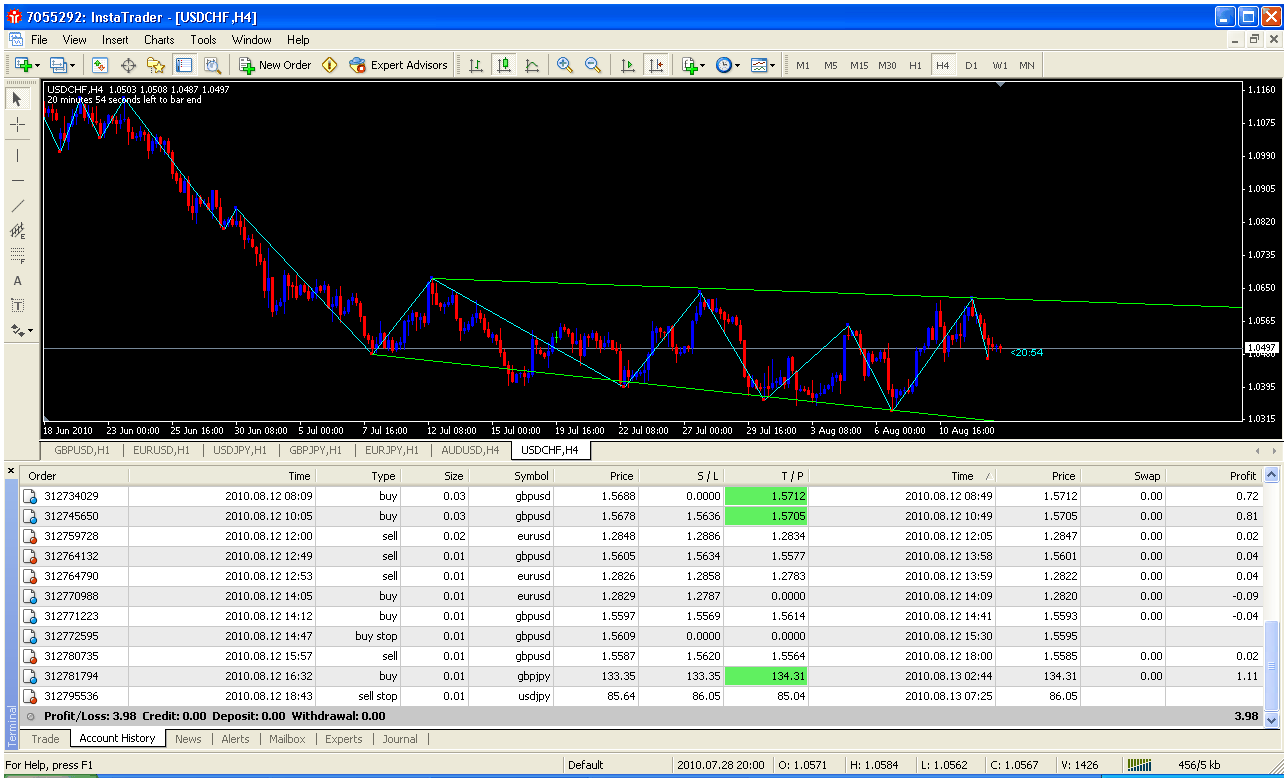Click the Zoom Out magnifier icon

coord(593,65)
